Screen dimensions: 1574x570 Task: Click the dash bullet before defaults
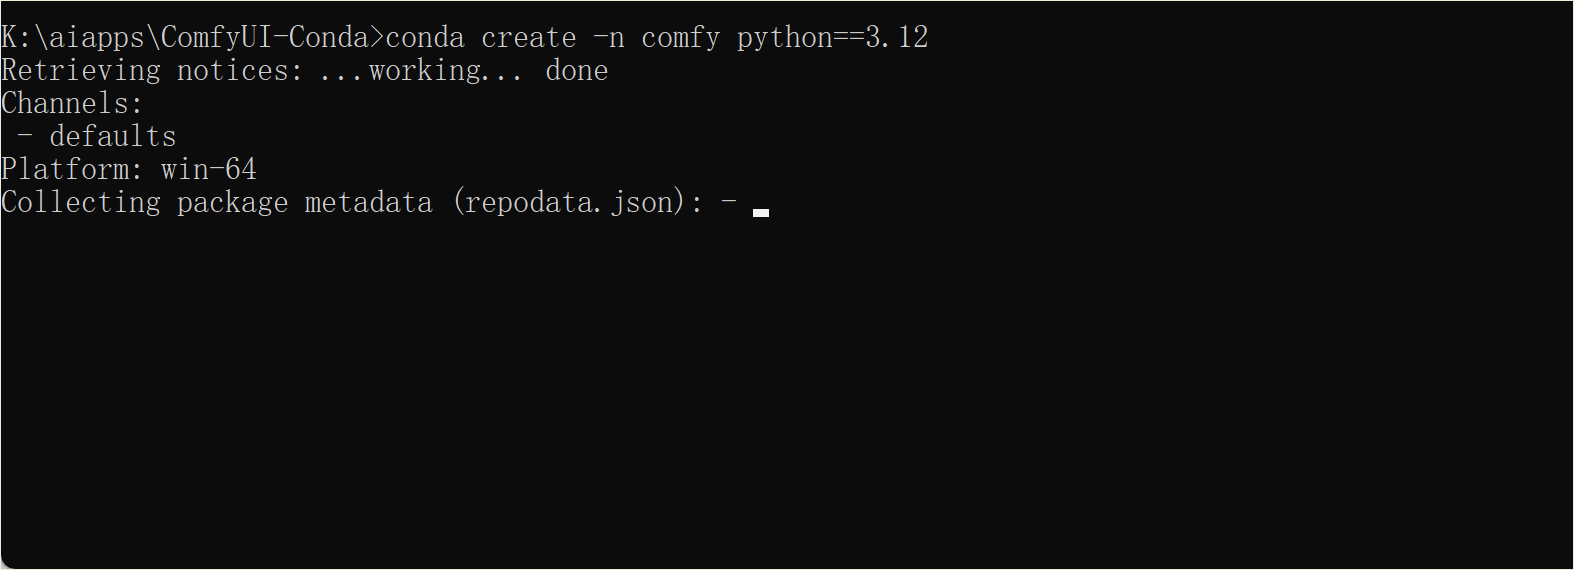pyautogui.click(x=25, y=137)
